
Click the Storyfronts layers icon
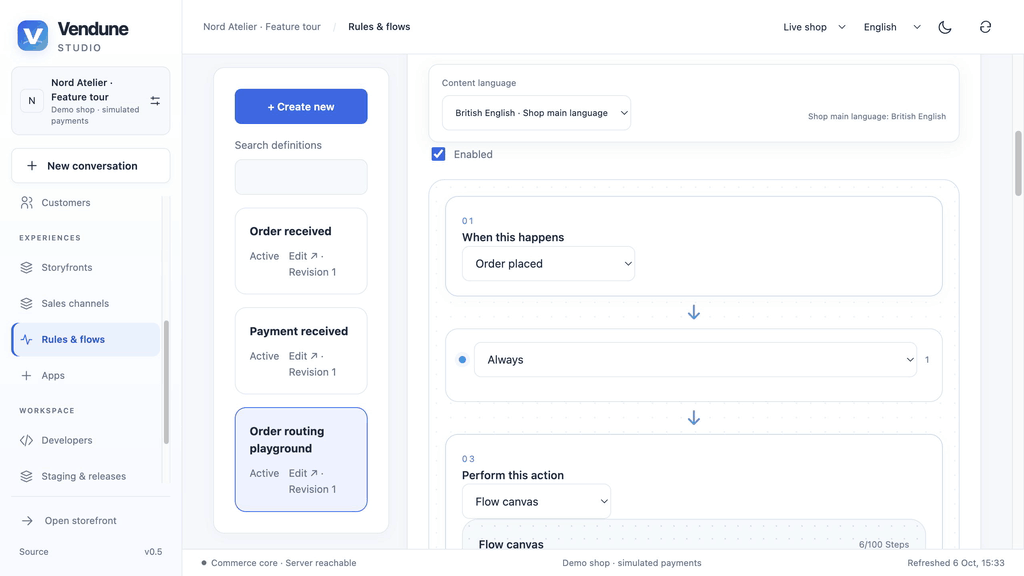26,267
